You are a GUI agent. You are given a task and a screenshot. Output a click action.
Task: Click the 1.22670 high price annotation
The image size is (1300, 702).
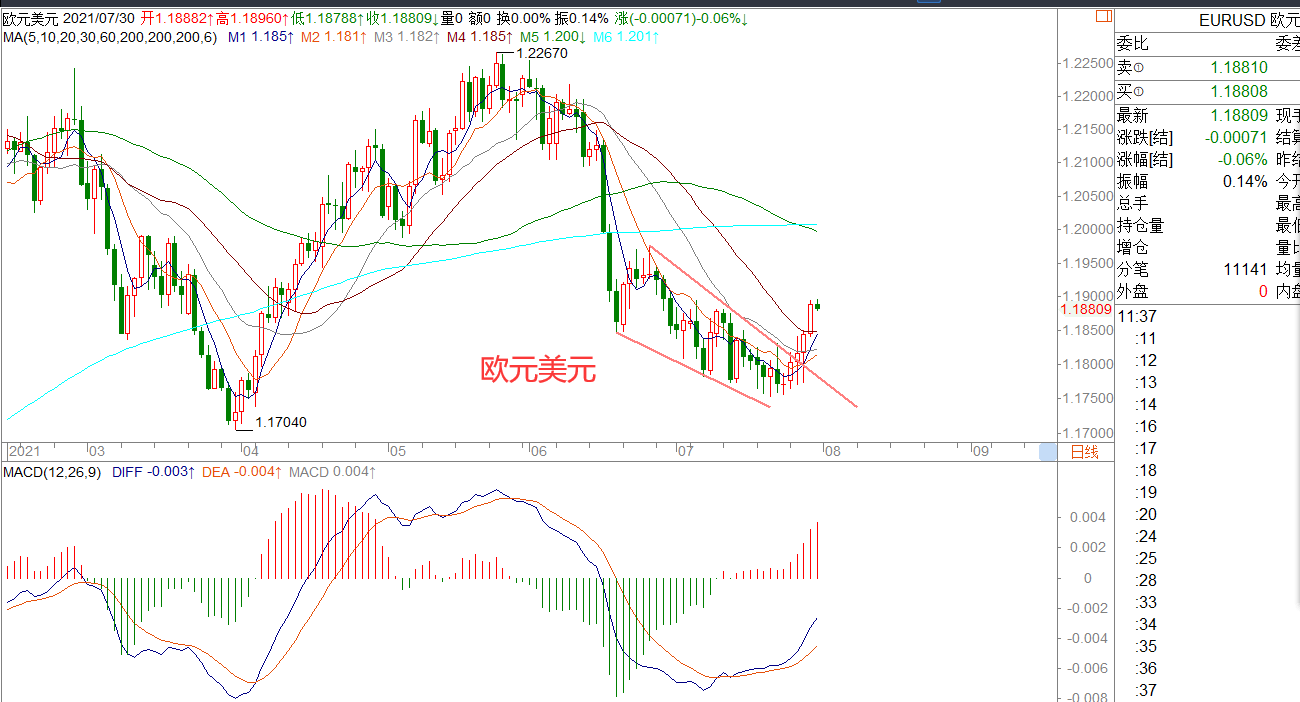click(541, 54)
